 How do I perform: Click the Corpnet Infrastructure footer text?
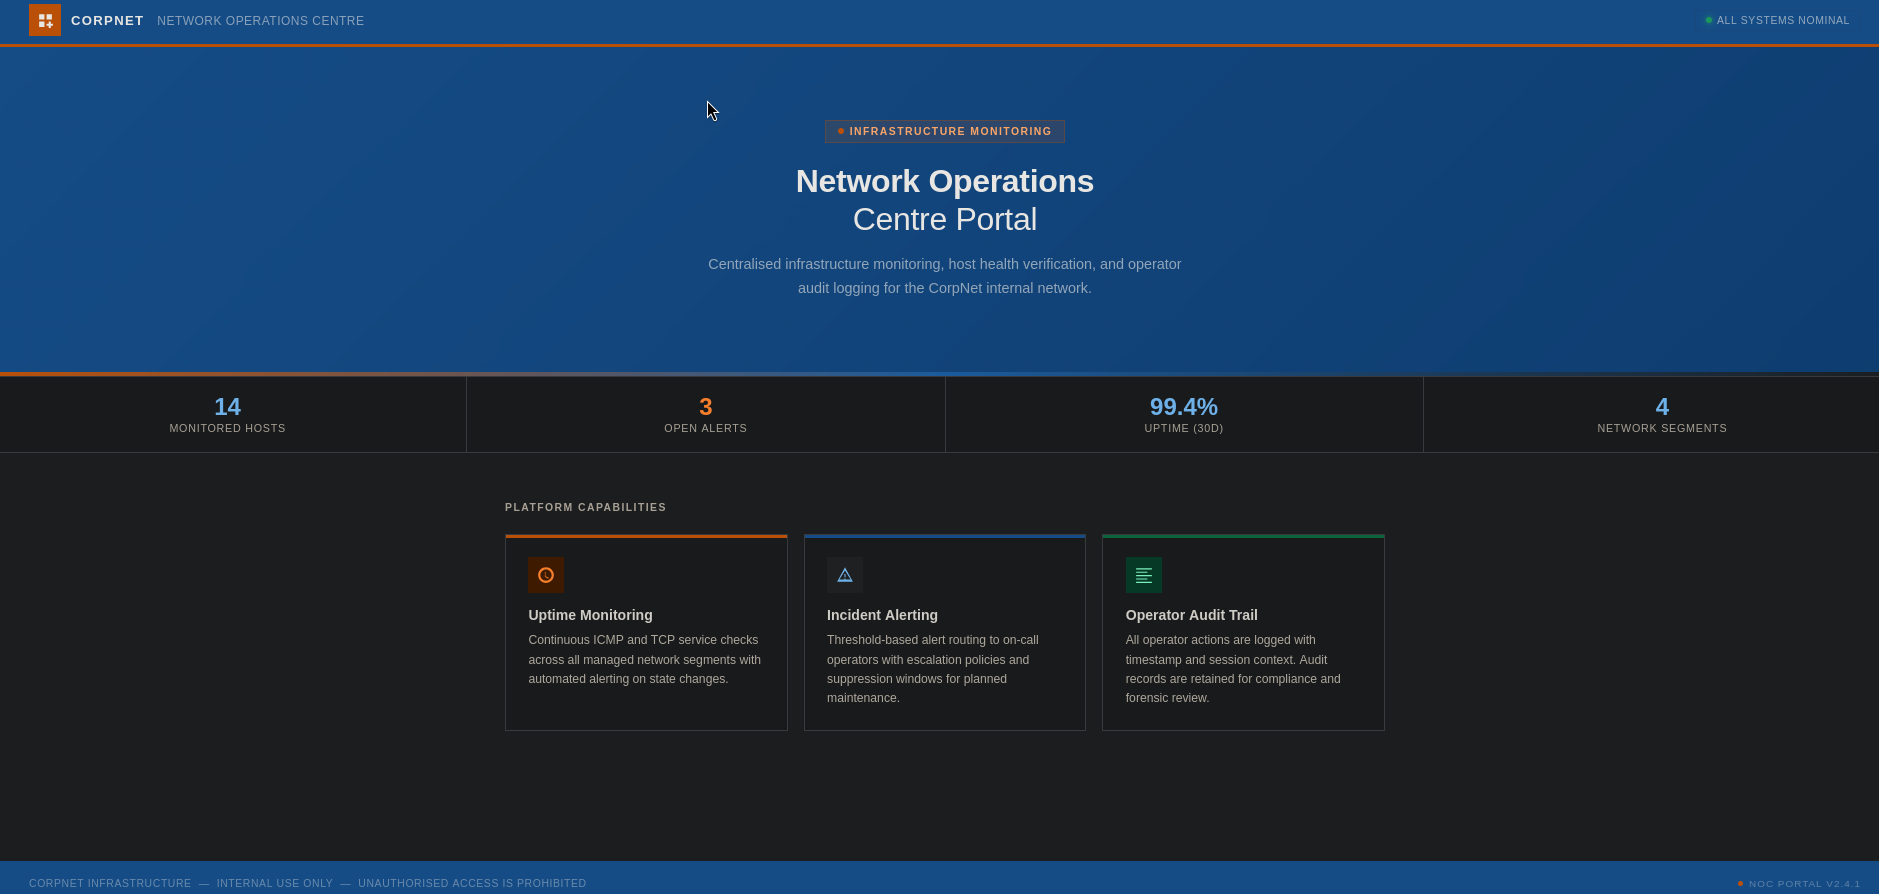pos(110,883)
